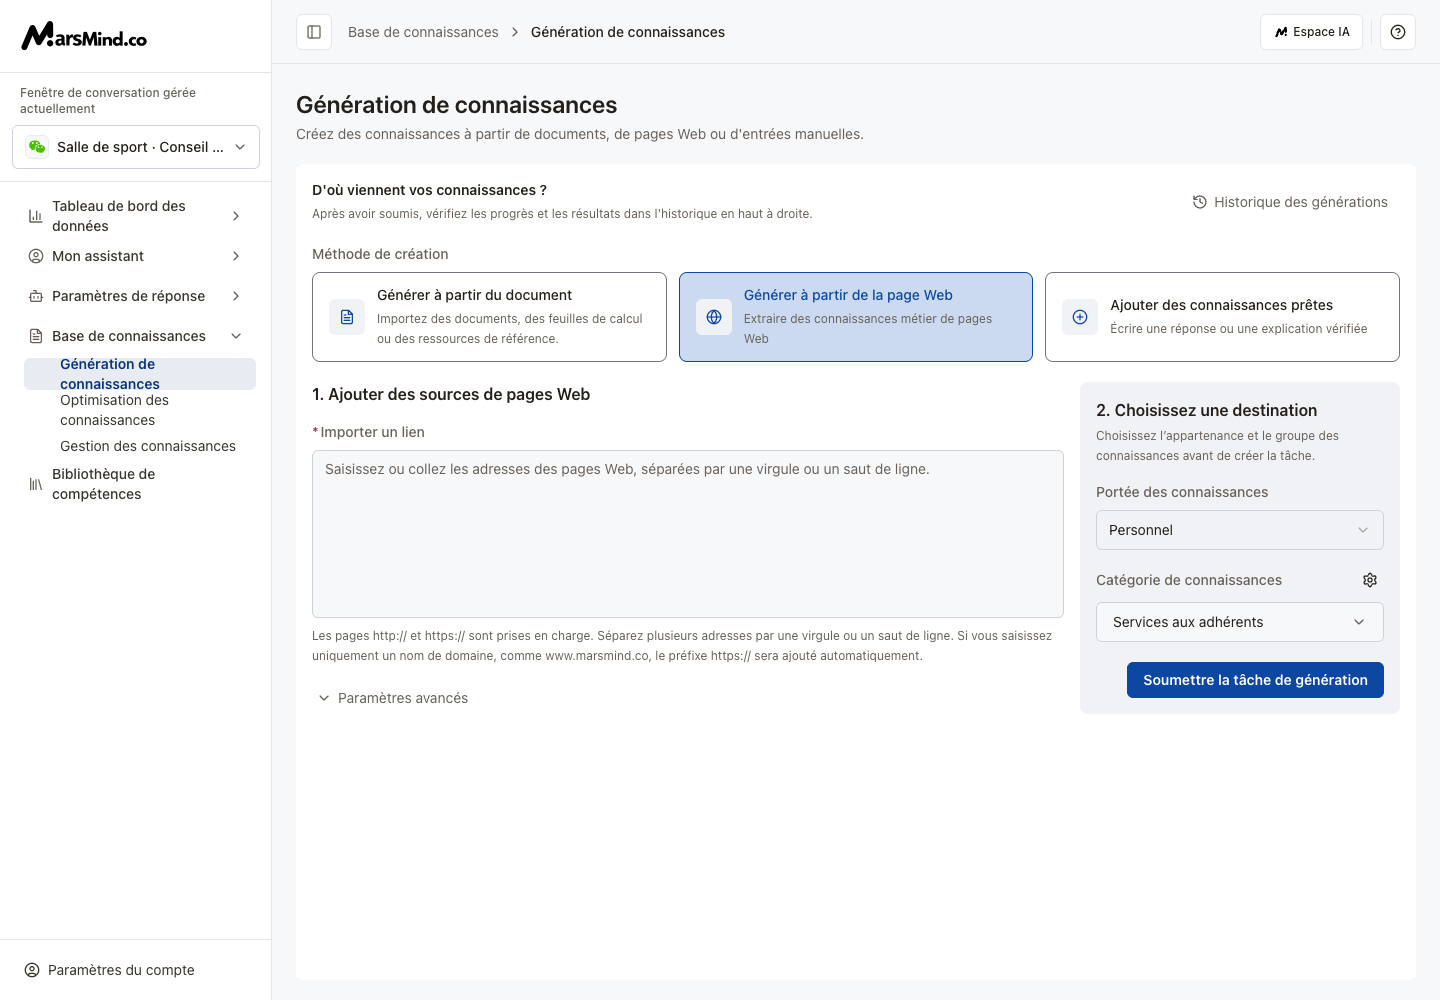The width and height of the screenshot is (1440, 1000).
Task: Click the history clock icon
Action: [1200, 202]
